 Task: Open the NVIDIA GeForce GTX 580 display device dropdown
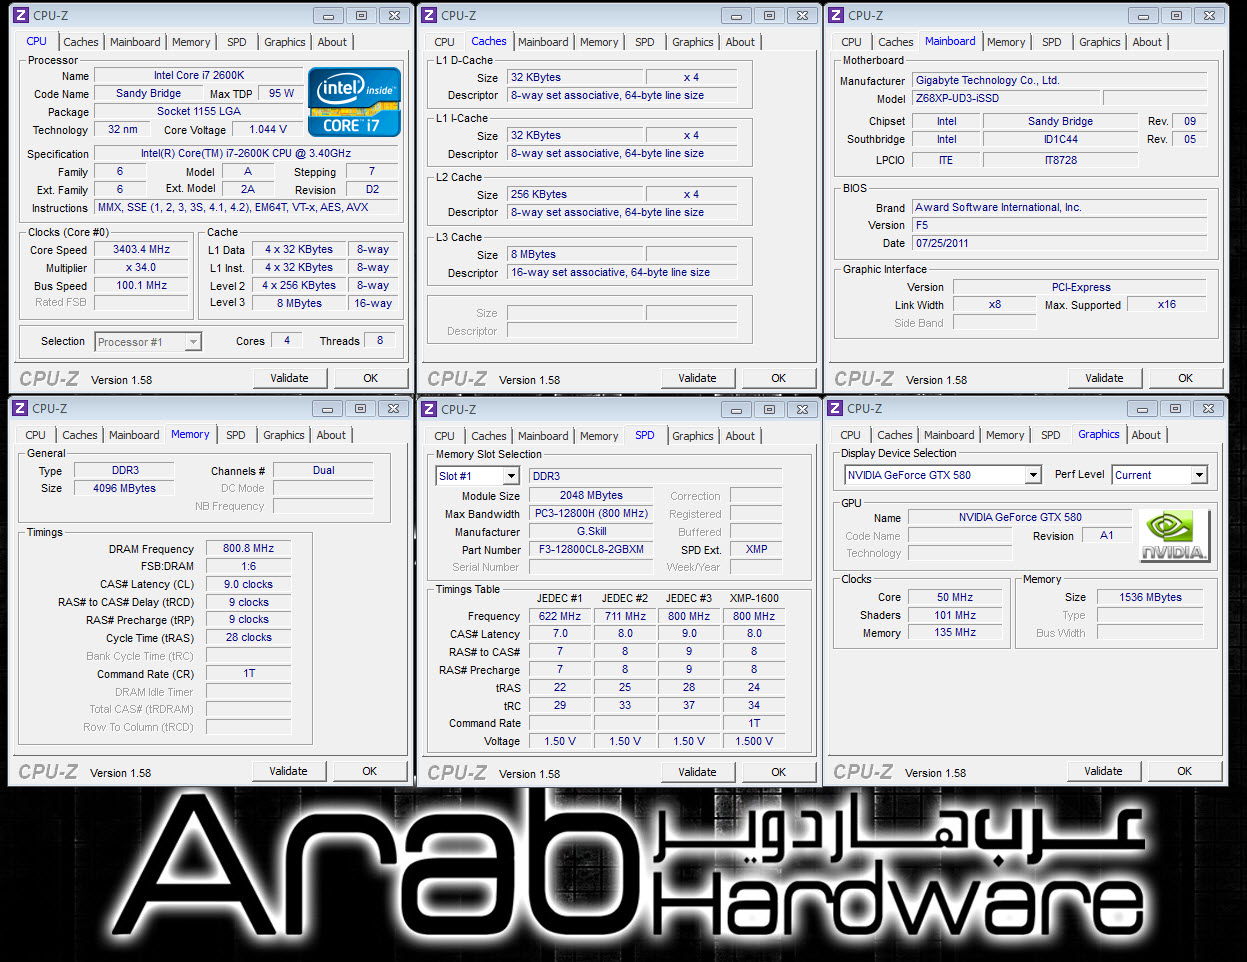pos(1034,475)
